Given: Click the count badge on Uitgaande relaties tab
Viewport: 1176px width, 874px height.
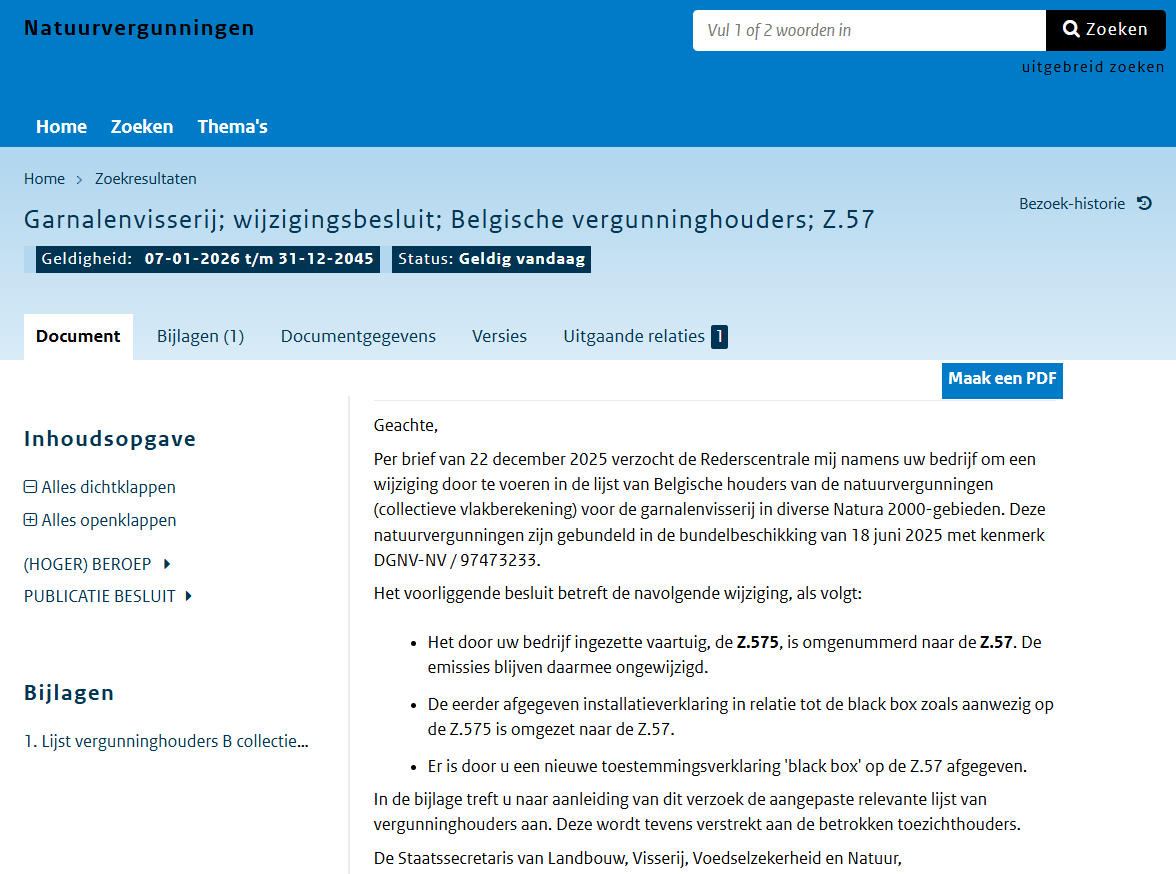Looking at the screenshot, I should pyautogui.click(x=719, y=337).
